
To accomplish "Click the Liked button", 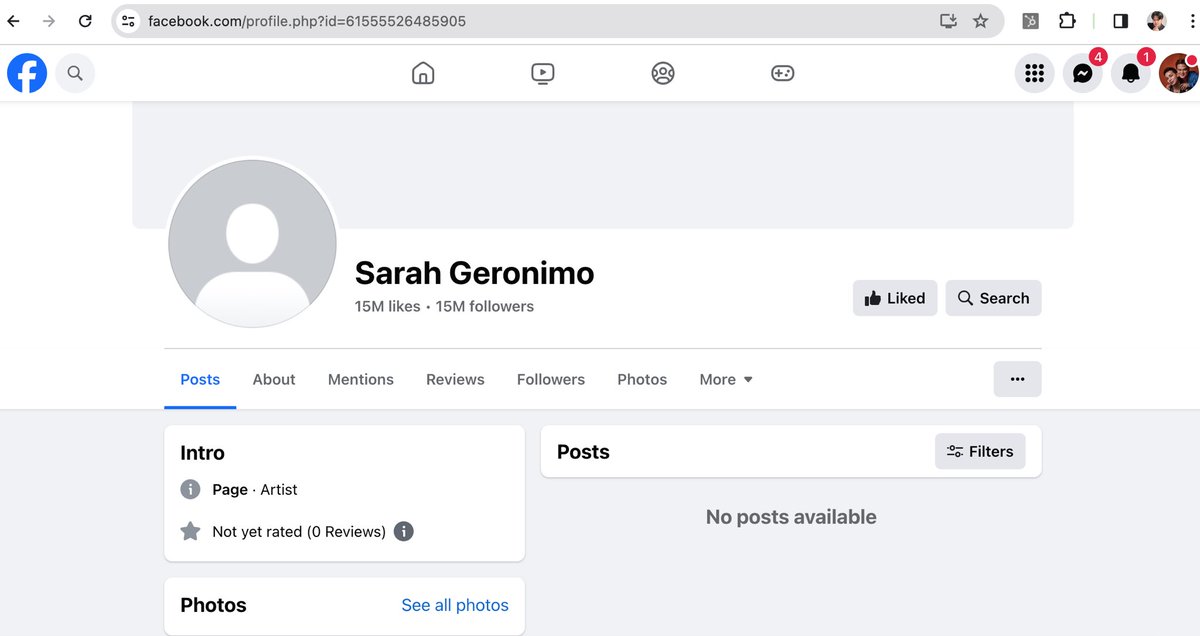I will point(895,298).
